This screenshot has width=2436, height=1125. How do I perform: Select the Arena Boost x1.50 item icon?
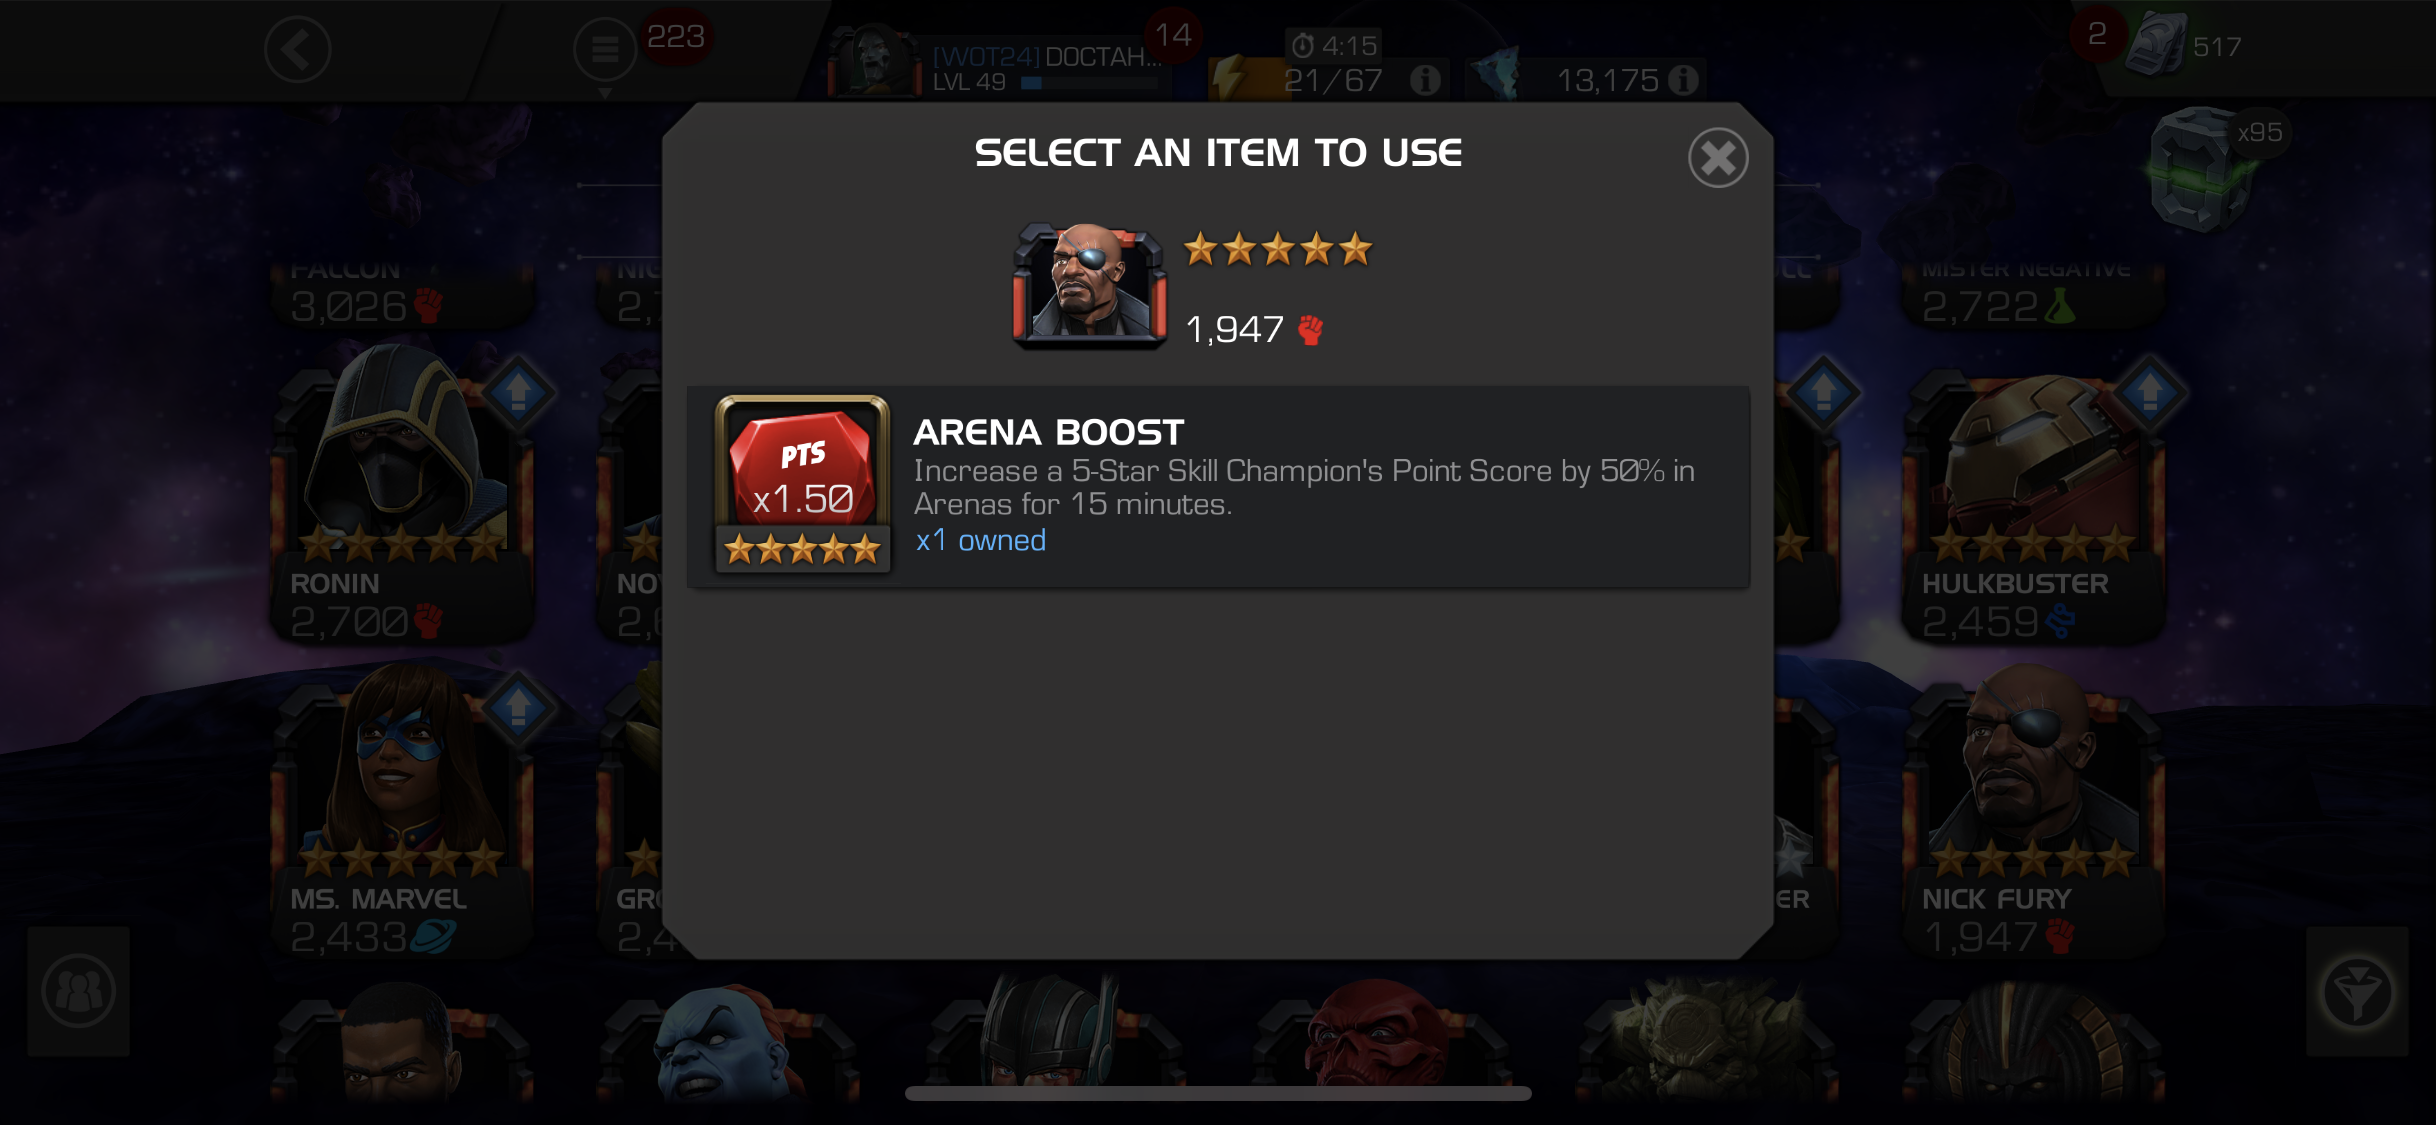802,485
